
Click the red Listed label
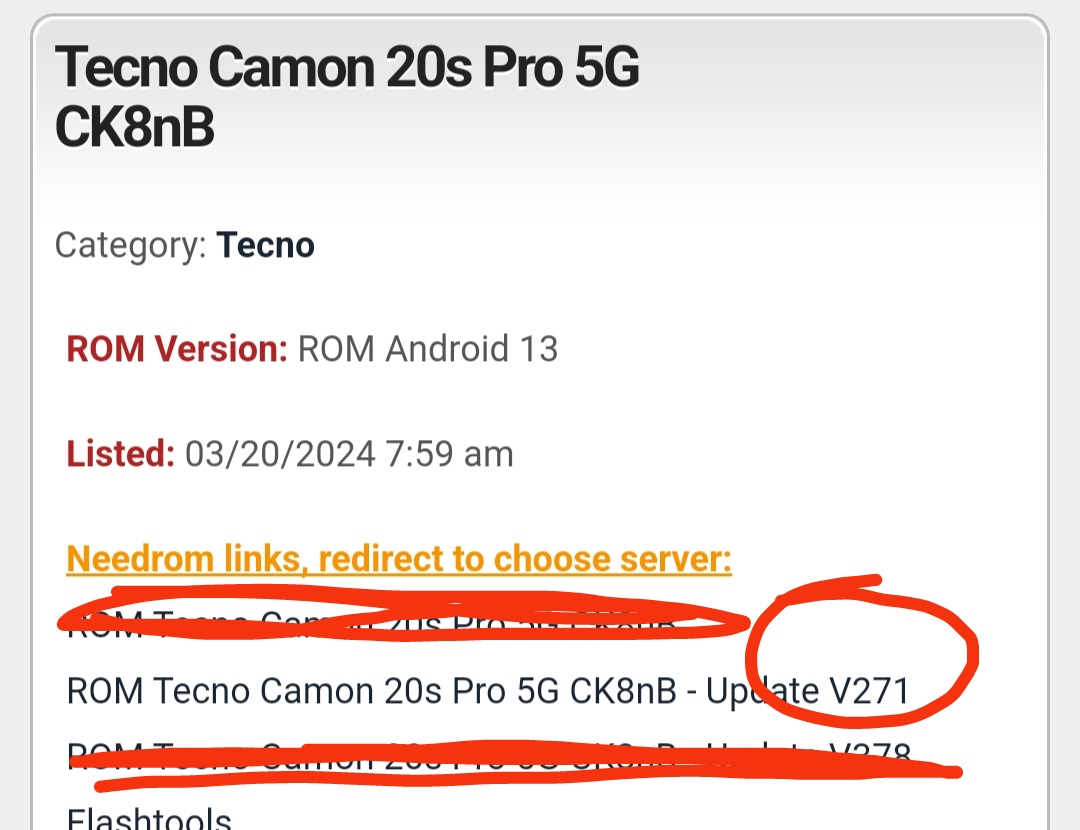point(121,454)
